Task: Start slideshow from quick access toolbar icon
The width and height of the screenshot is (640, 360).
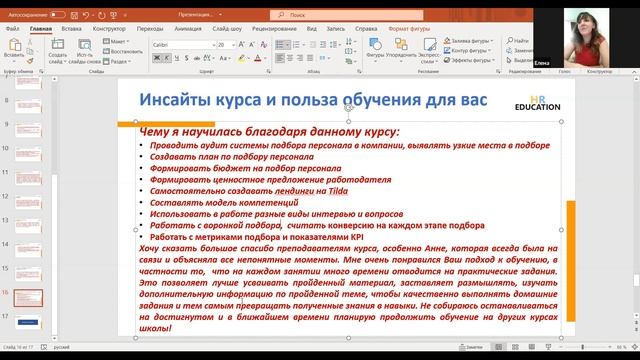Action: 114,15
